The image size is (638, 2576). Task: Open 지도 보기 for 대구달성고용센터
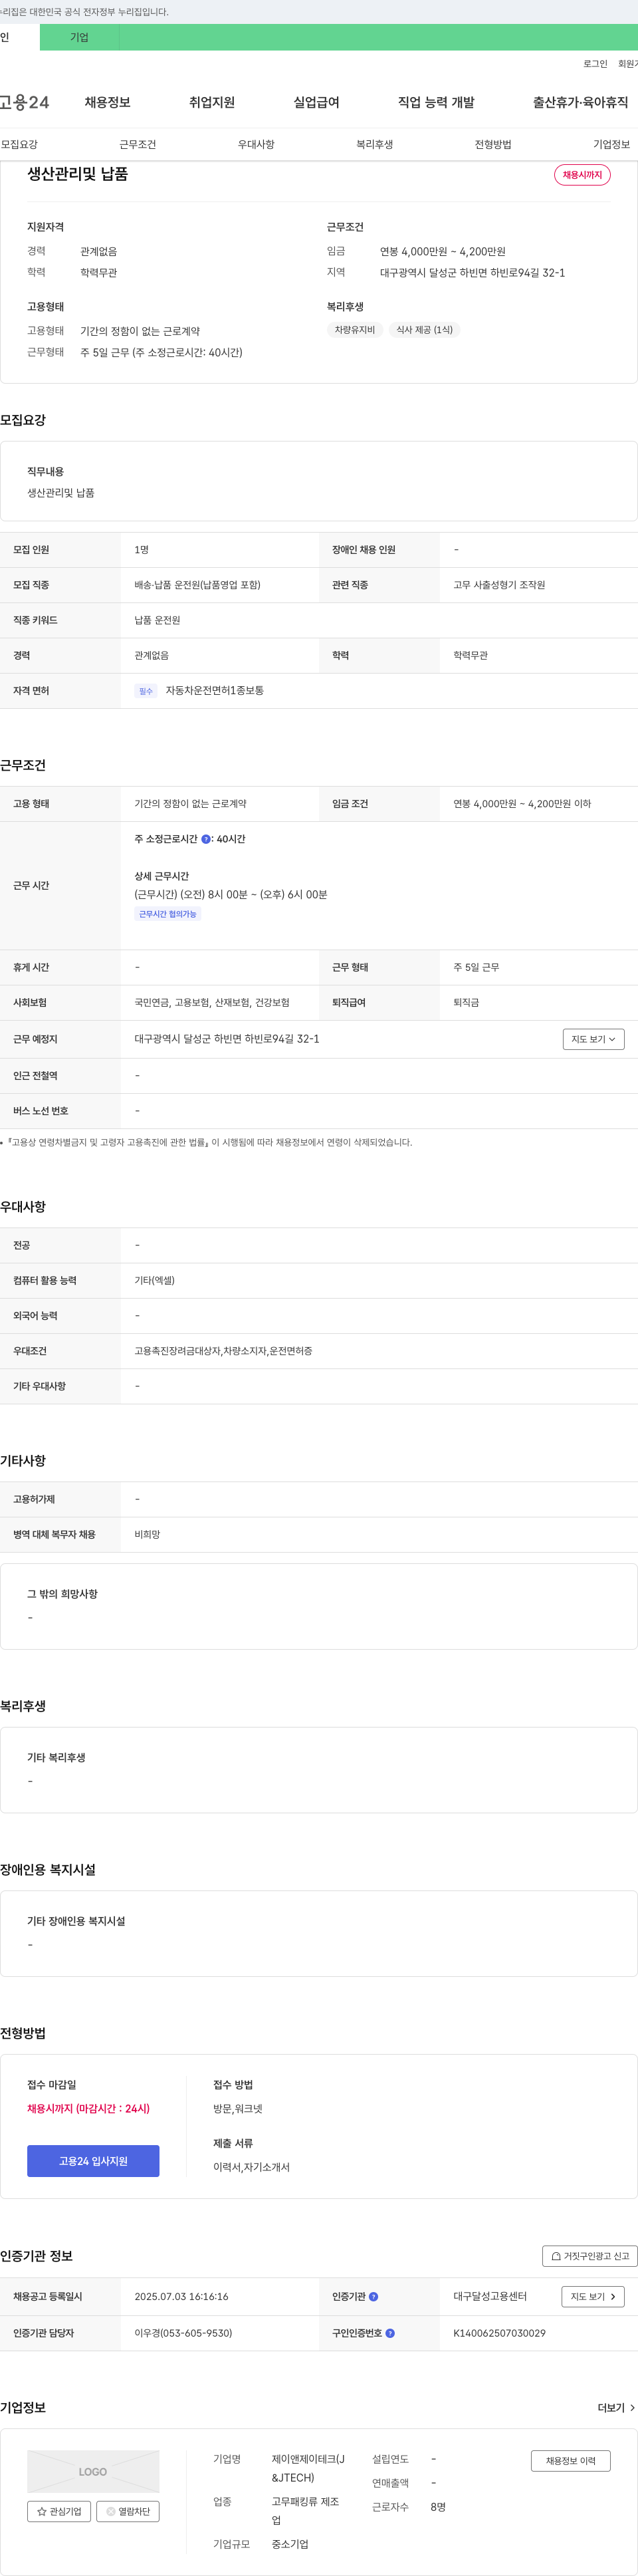592,2297
